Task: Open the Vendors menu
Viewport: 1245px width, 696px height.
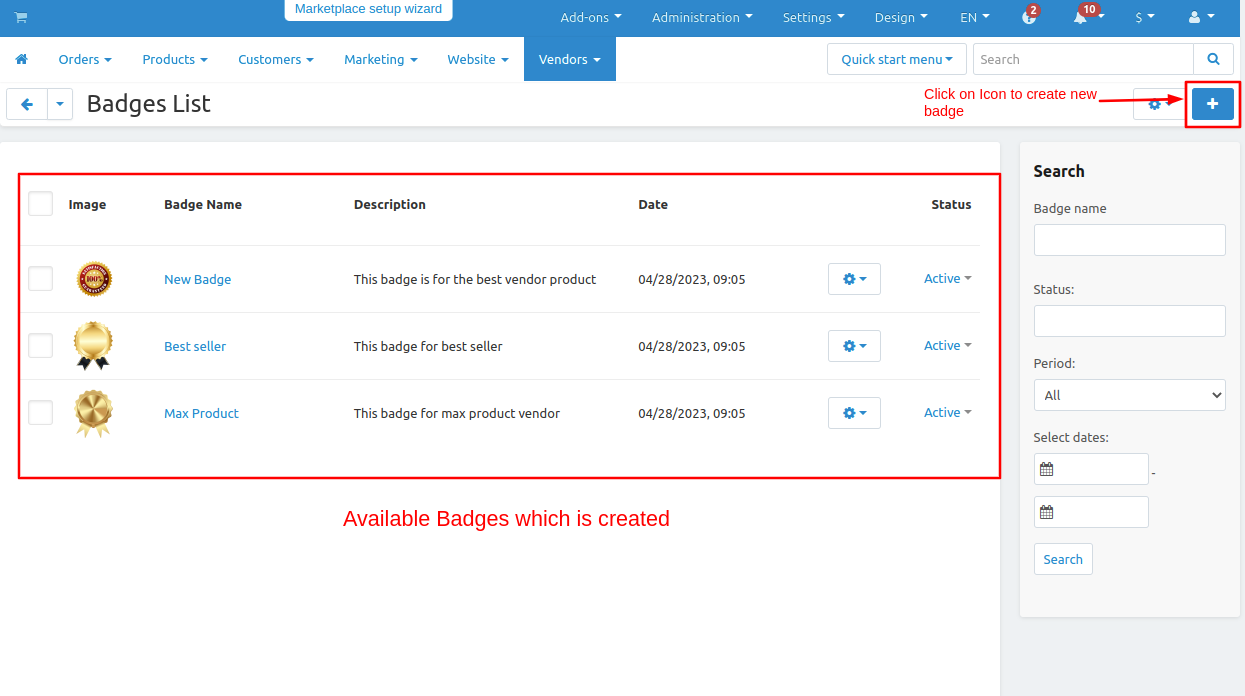Action: pyautogui.click(x=569, y=59)
